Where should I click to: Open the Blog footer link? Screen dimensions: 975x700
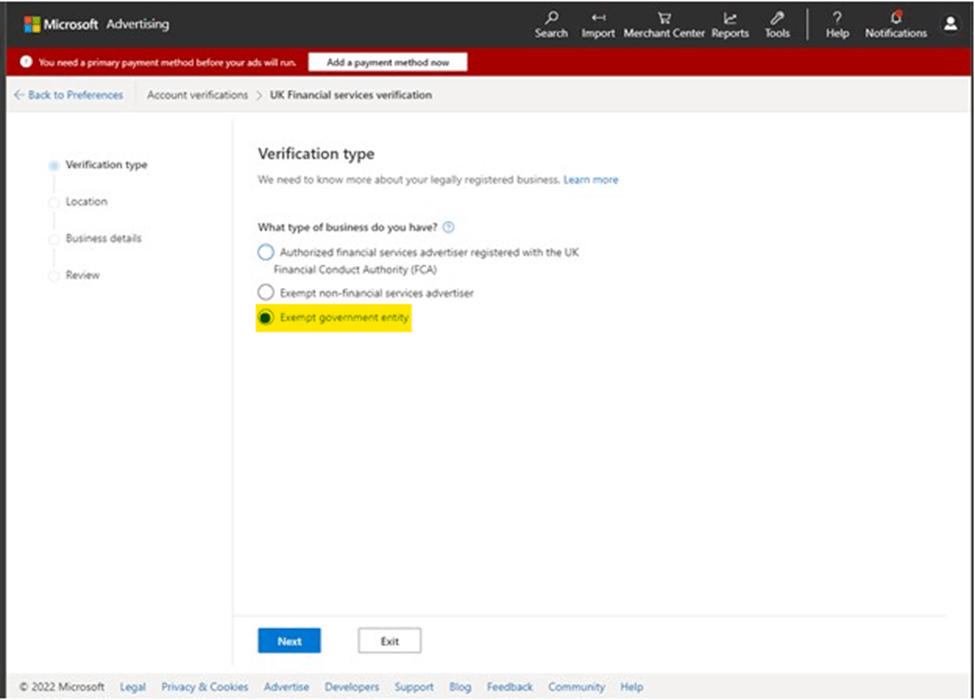[x=460, y=687]
